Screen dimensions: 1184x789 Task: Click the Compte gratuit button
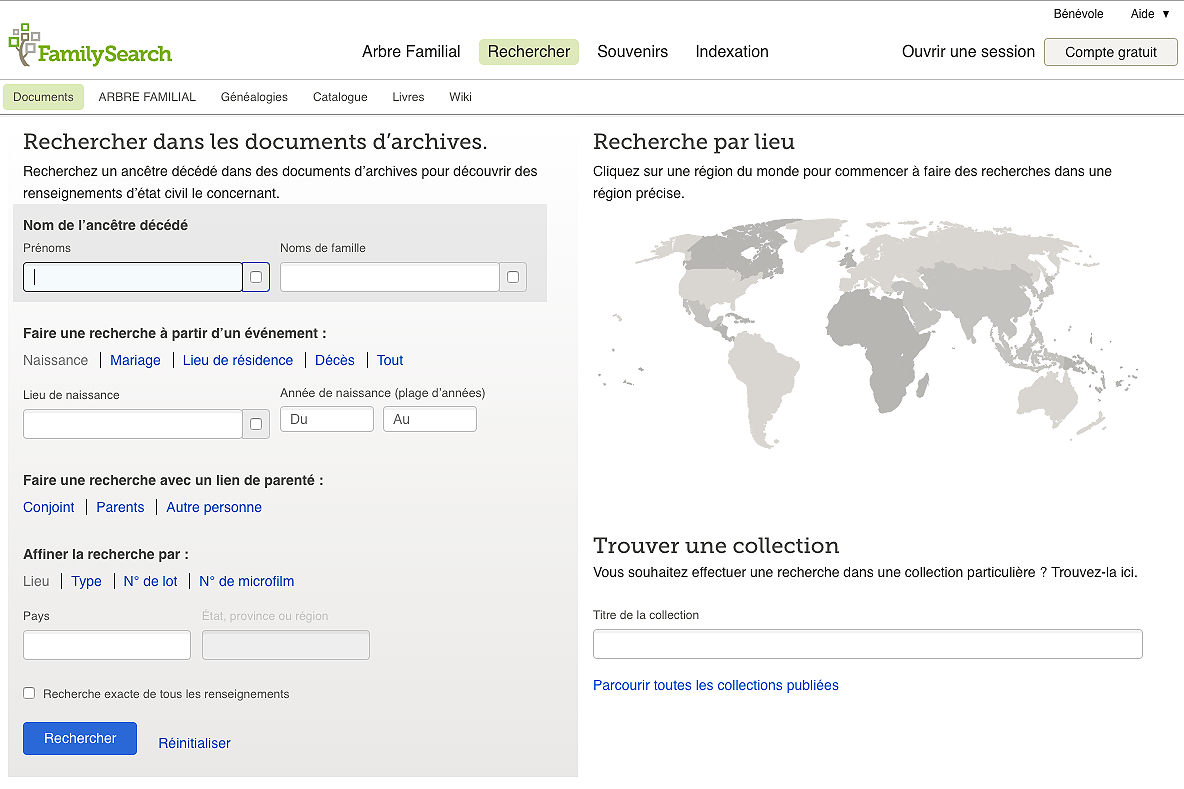coord(1111,52)
